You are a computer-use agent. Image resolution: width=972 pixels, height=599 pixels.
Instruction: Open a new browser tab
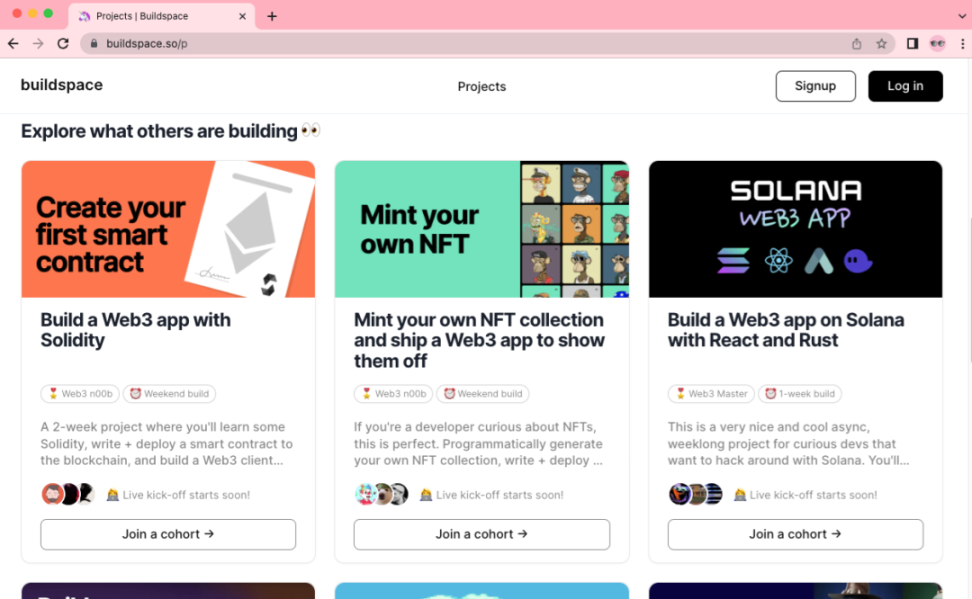tap(272, 16)
